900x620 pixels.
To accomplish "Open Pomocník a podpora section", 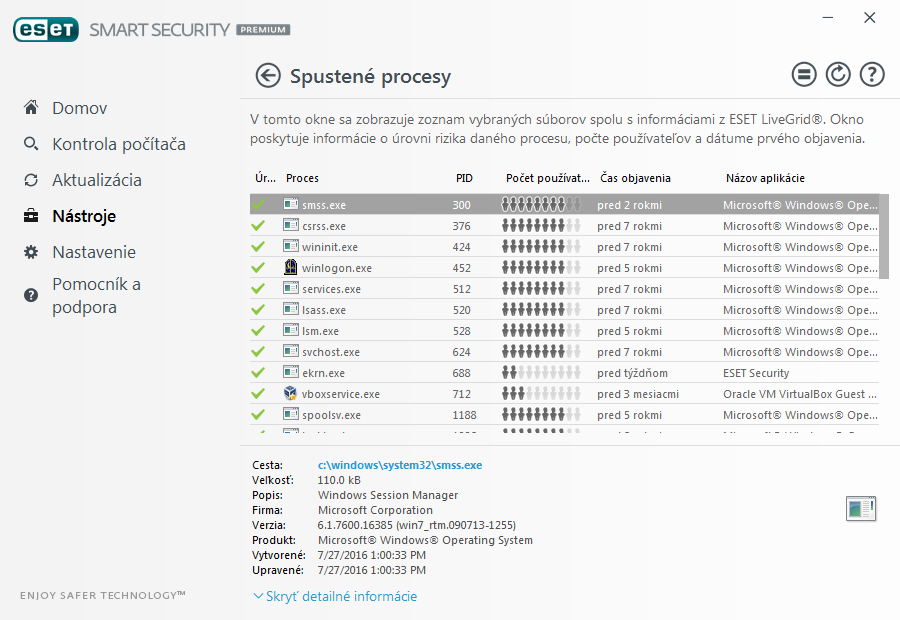I will point(96,296).
